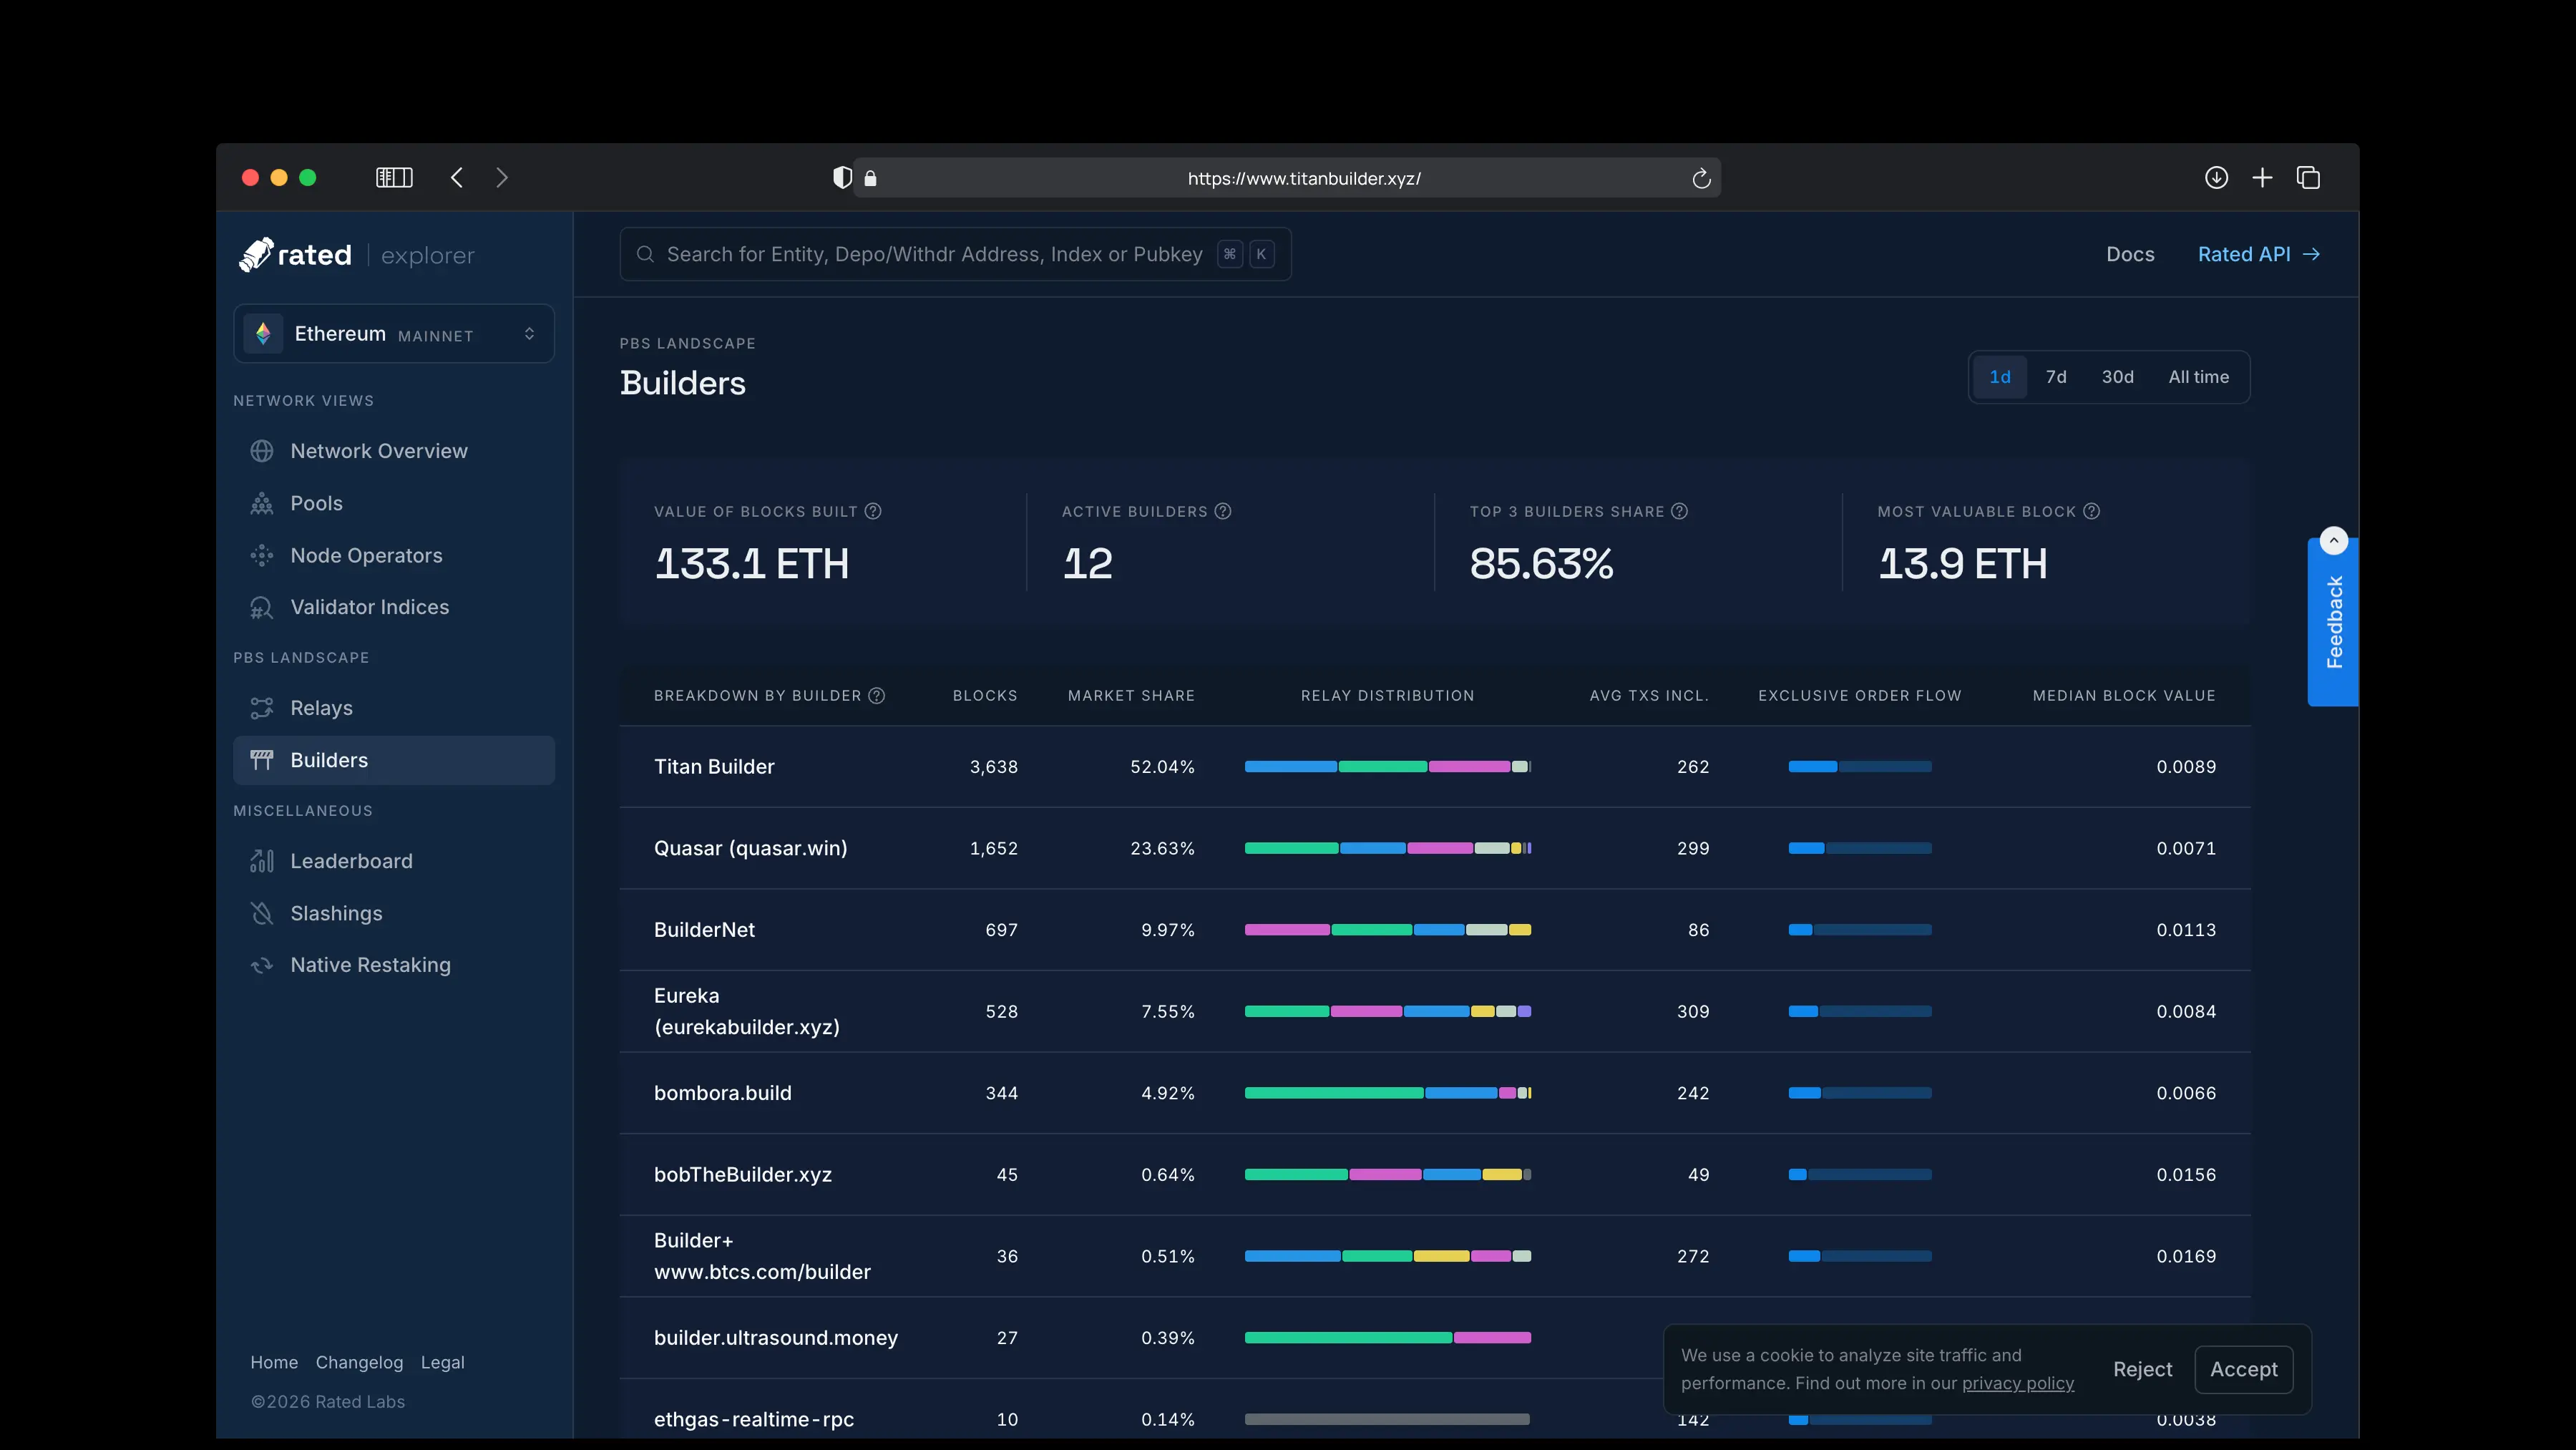Click info icon beside Active Builders
The width and height of the screenshot is (2576, 1450).
(x=1223, y=511)
